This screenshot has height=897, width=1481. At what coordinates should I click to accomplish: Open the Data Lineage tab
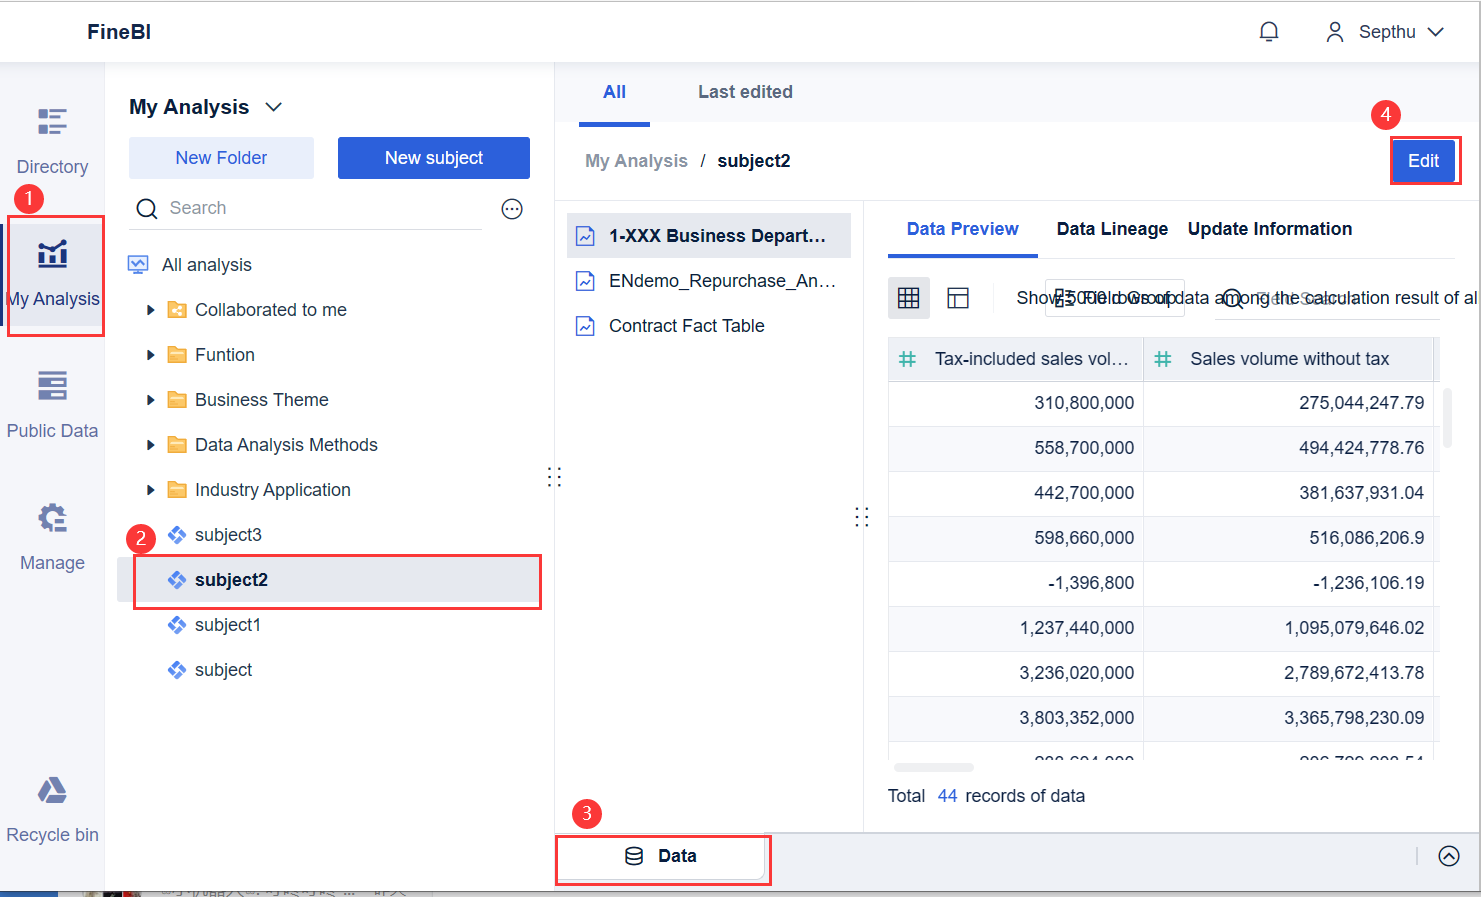[x=1112, y=229]
